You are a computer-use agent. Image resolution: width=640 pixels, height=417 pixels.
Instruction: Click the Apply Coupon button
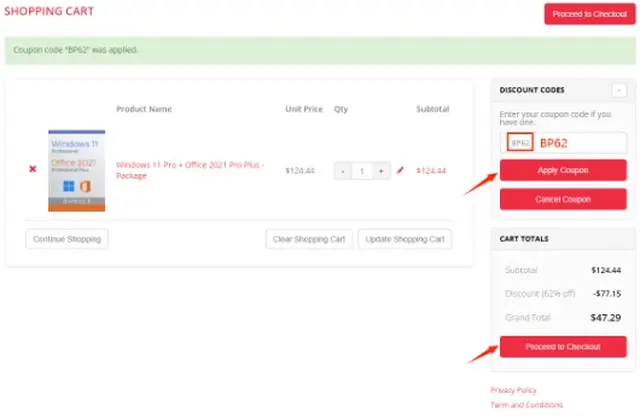pos(563,170)
